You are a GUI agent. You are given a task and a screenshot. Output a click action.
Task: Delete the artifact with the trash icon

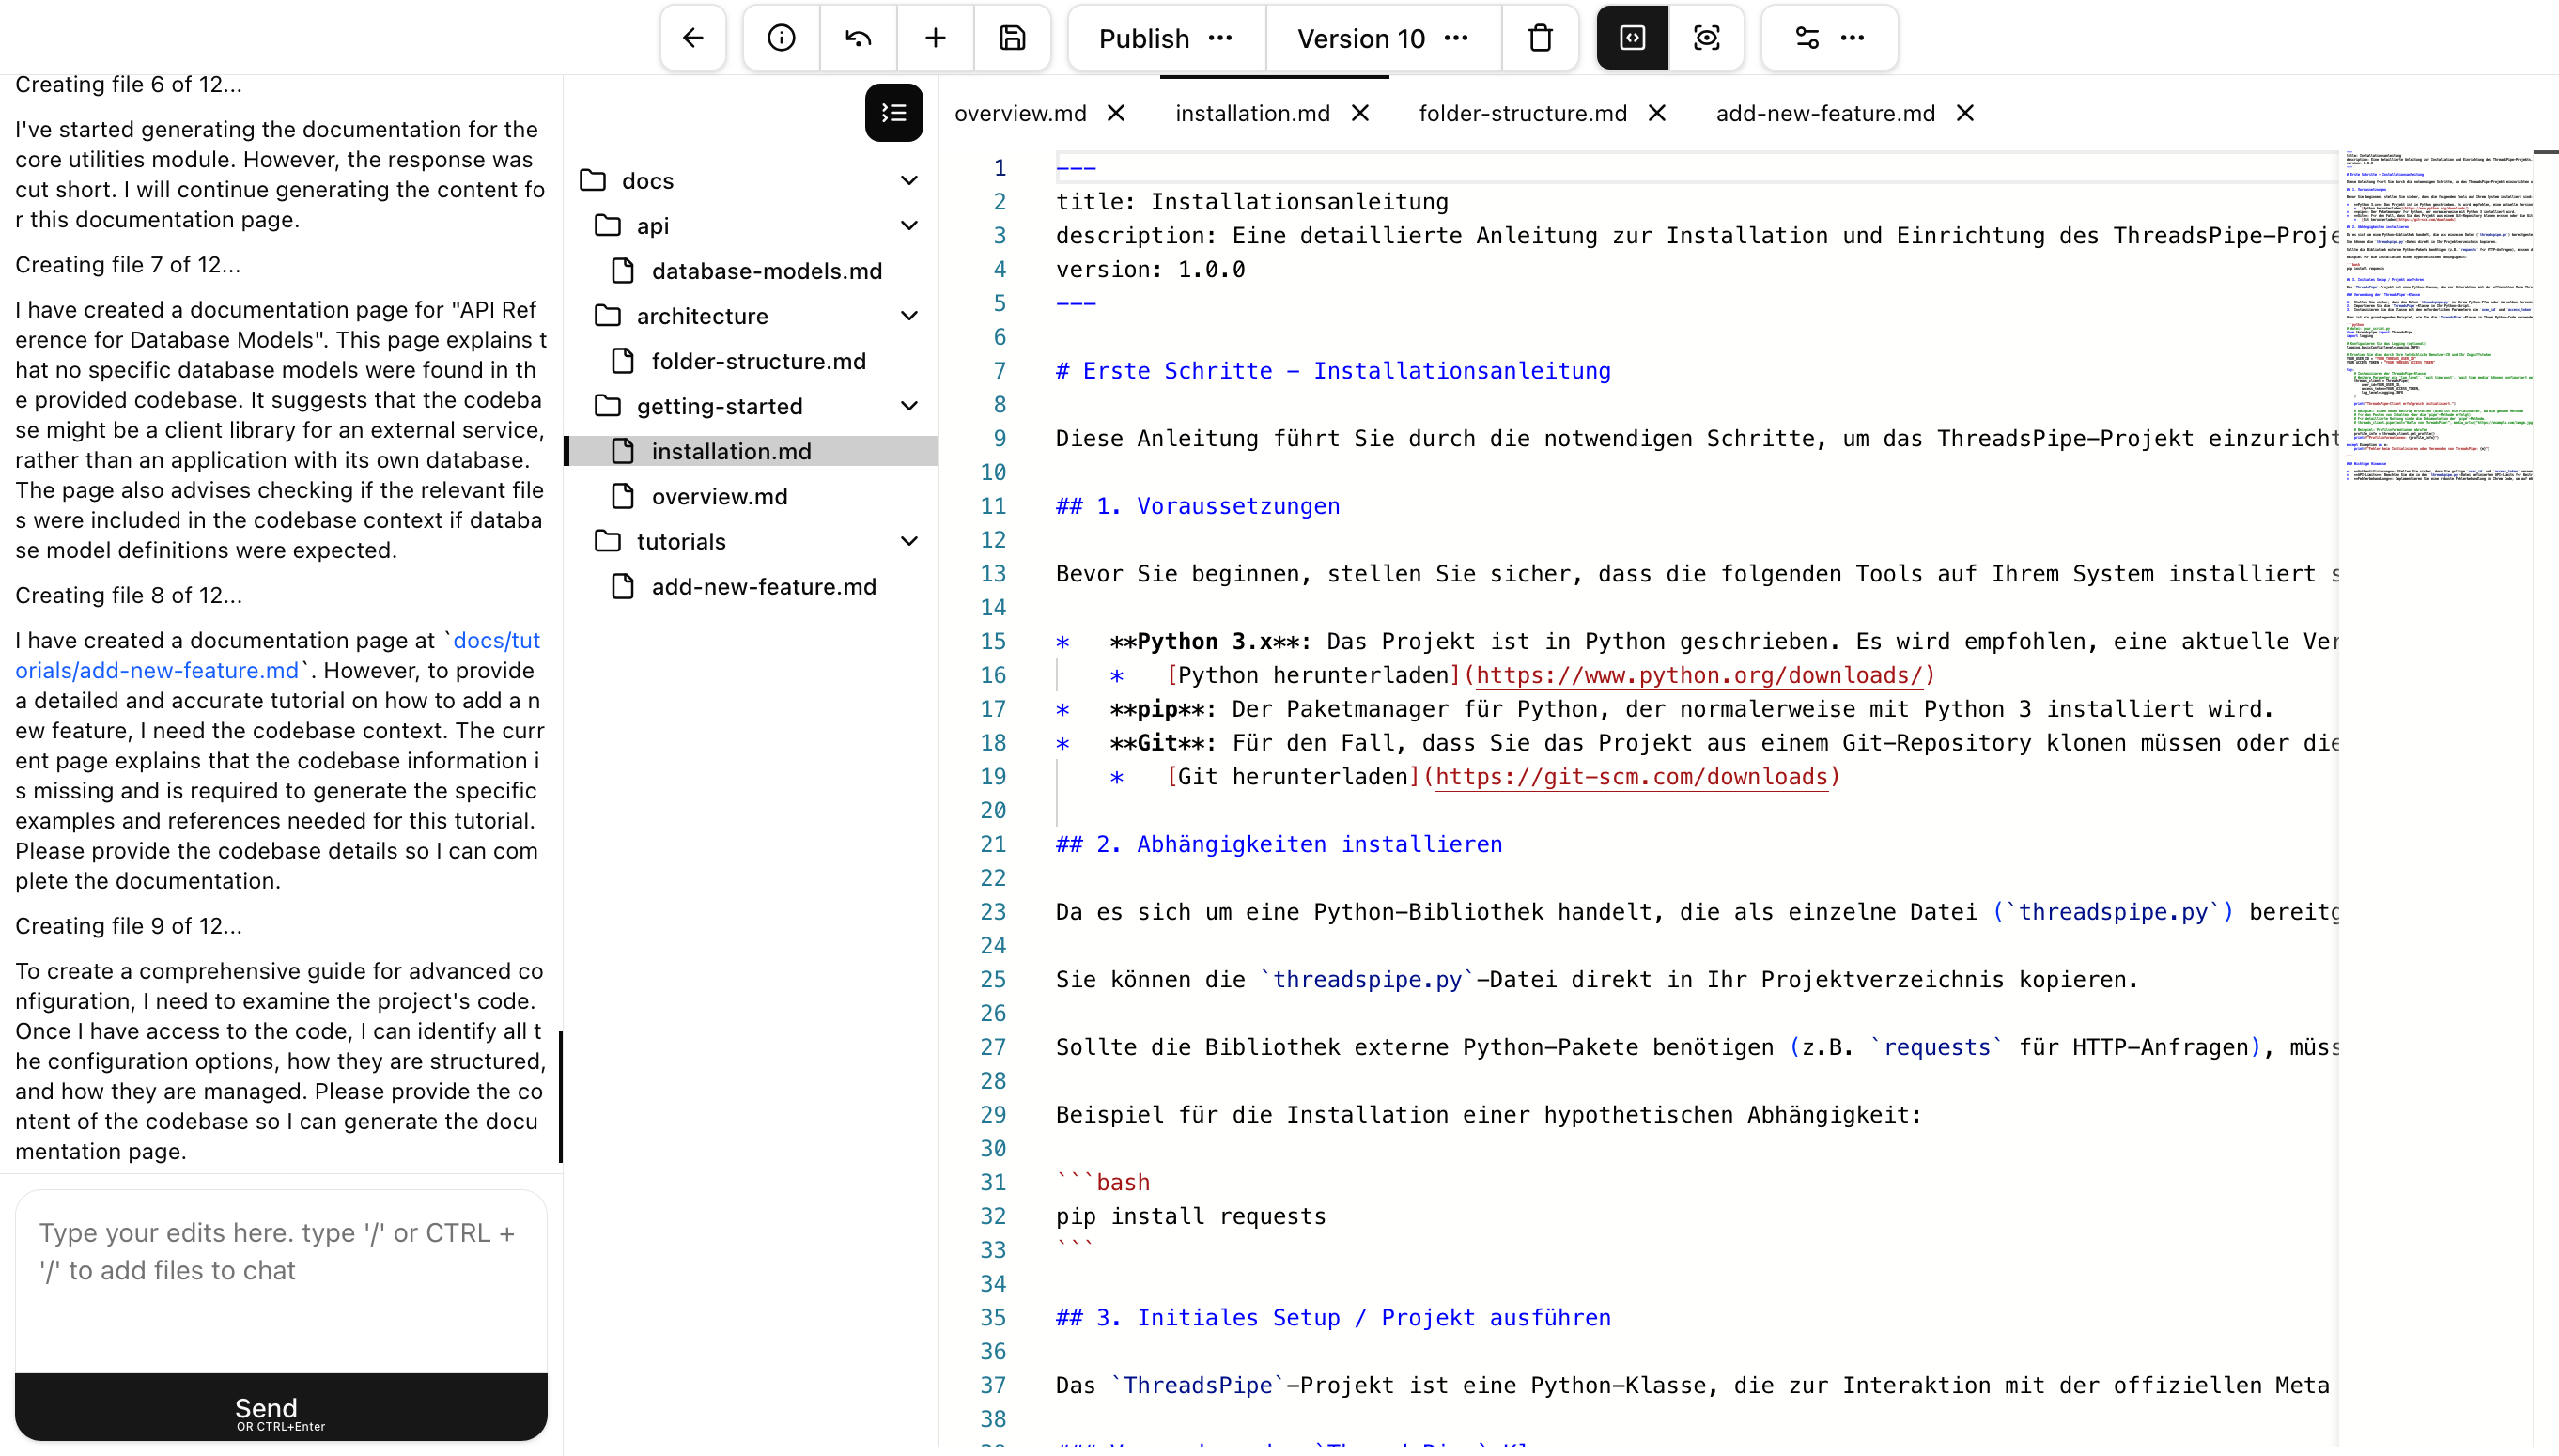point(1539,38)
